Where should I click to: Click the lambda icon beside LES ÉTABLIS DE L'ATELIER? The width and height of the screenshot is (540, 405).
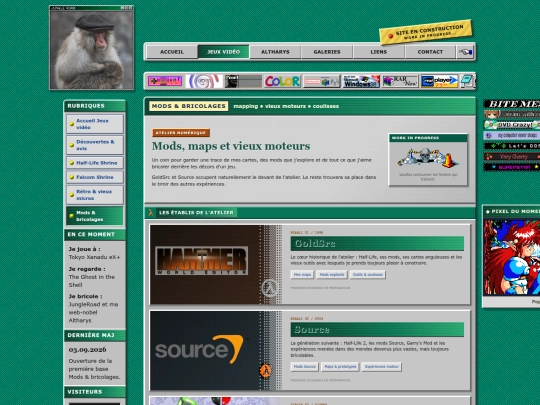[x=151, y=212]
